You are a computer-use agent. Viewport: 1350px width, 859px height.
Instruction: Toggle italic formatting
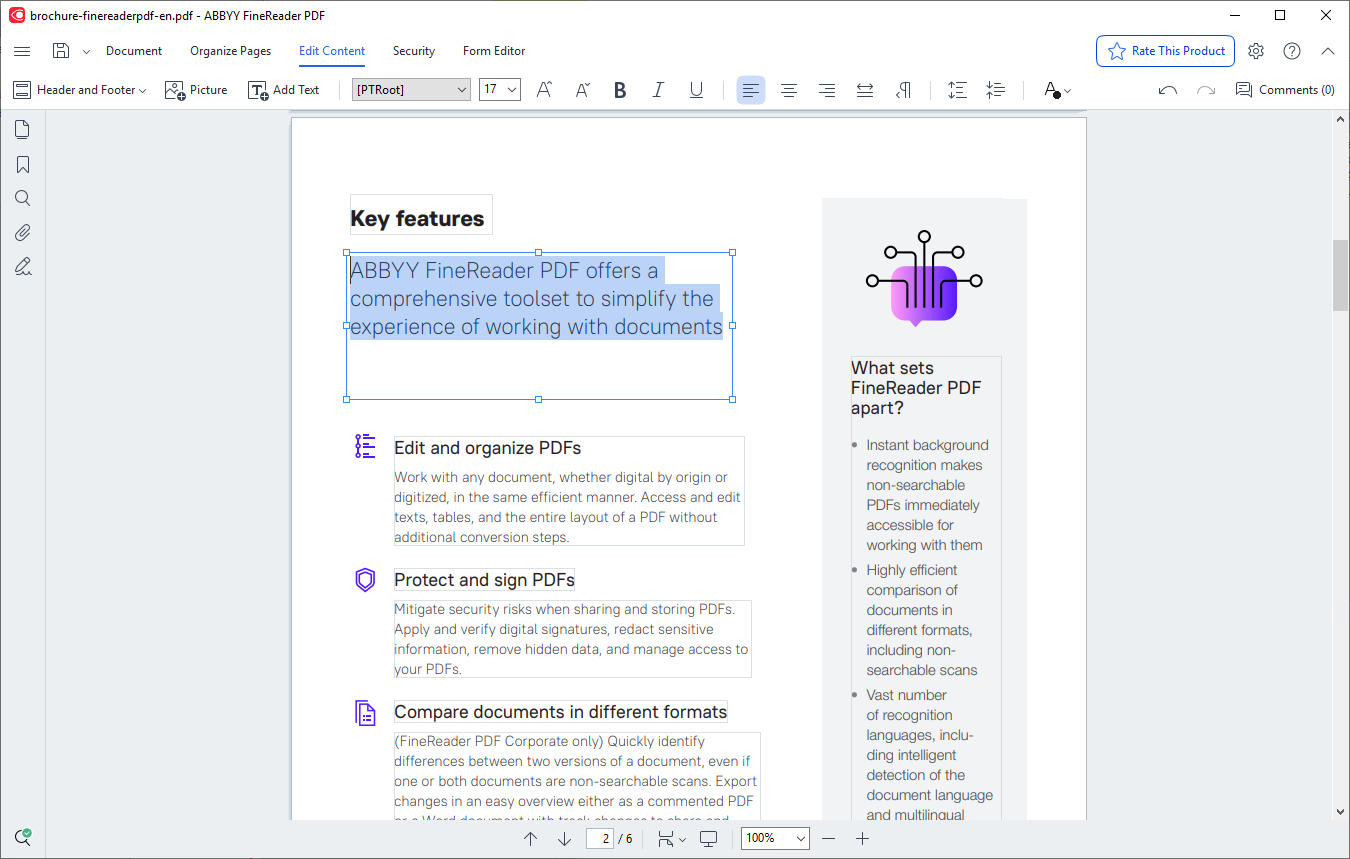(658, 90)
